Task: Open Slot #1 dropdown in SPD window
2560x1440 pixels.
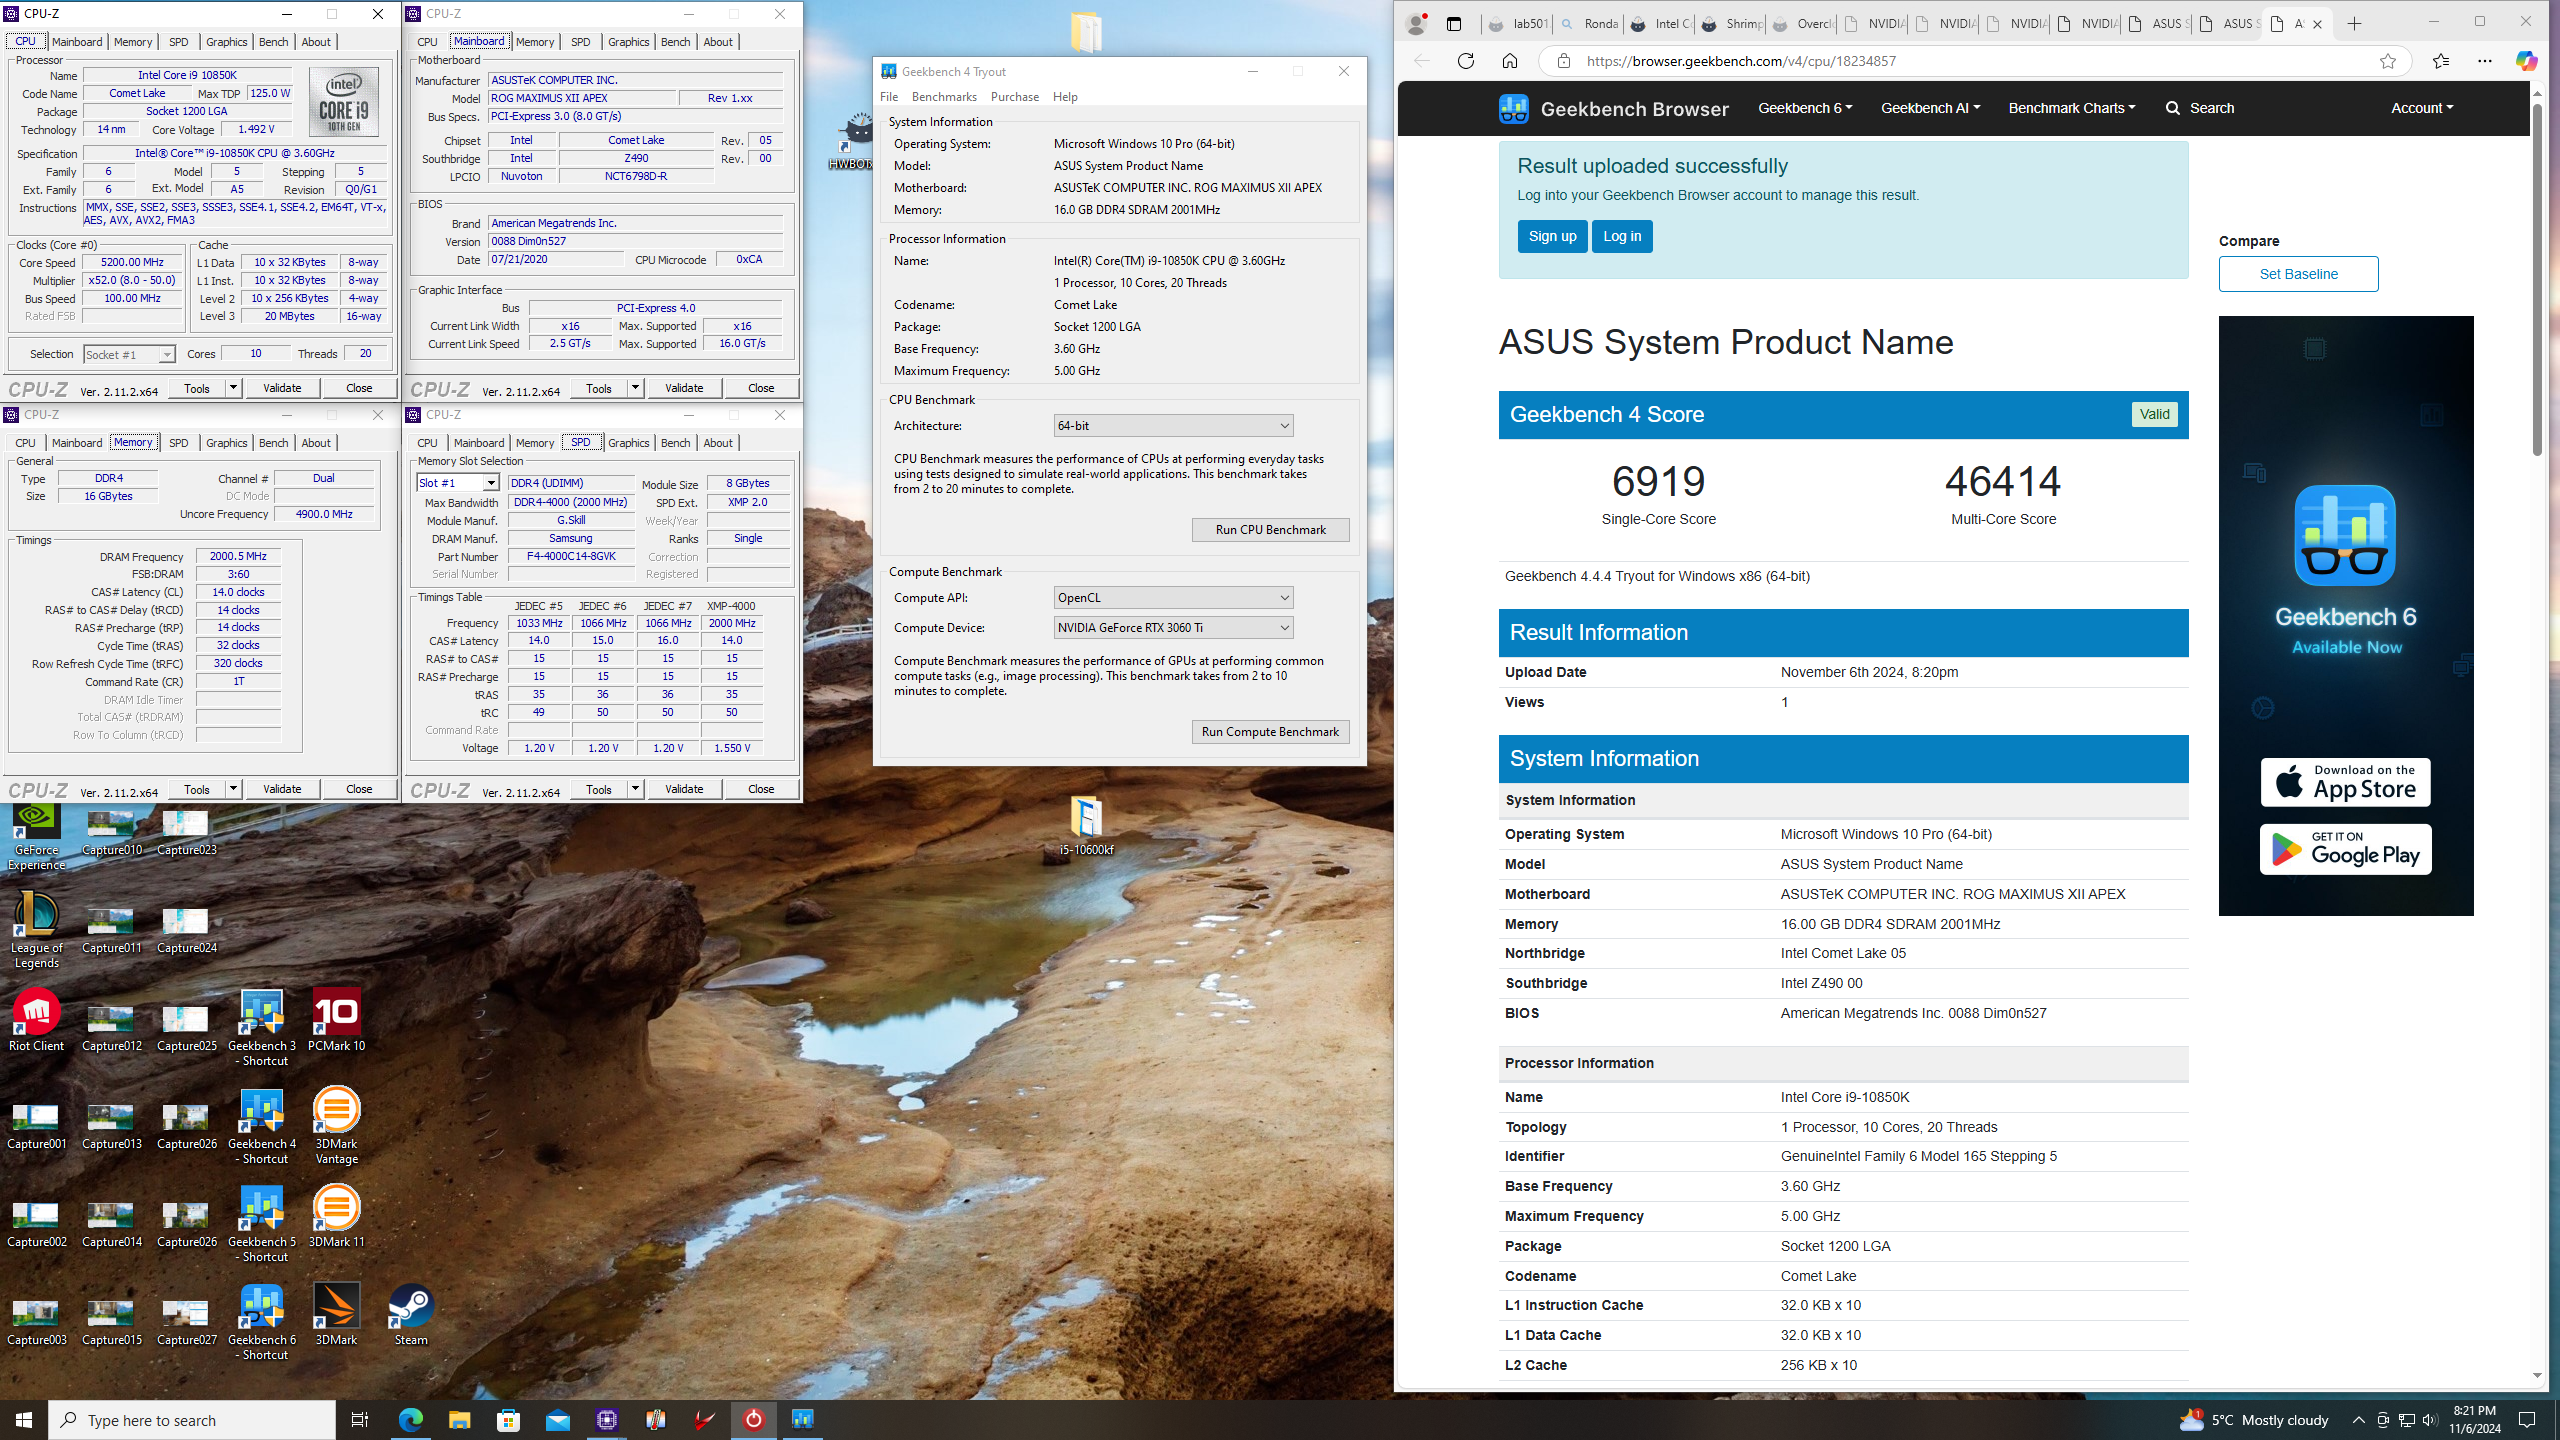Action: [458, 483]
